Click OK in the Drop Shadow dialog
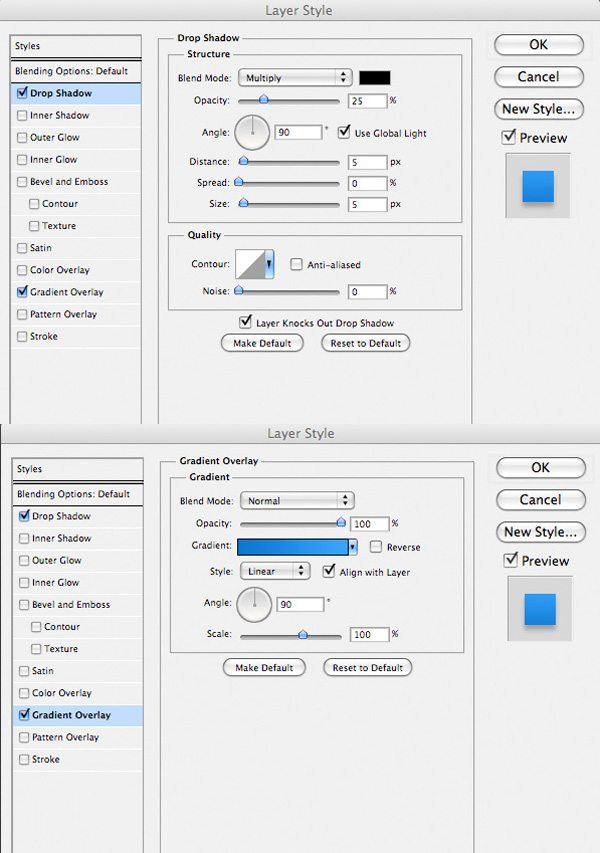 (539, 45)
